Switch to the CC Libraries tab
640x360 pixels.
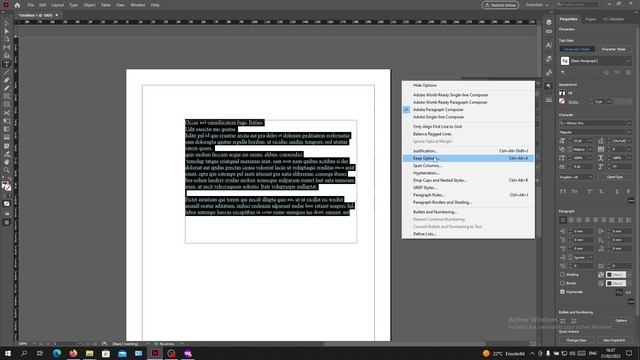pos(613,19)
